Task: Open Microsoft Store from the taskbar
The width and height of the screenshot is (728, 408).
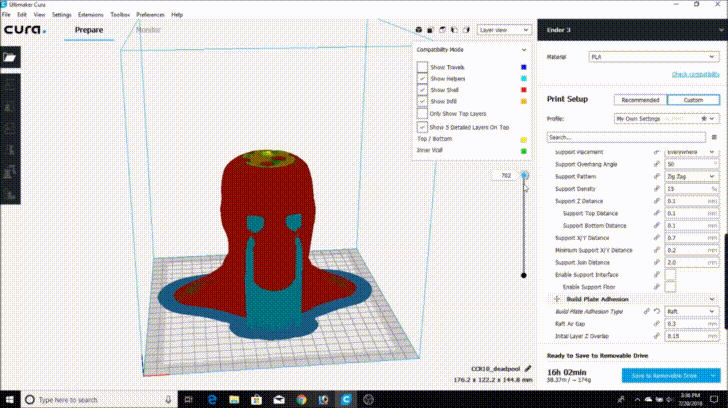Action: click(256, 399)
